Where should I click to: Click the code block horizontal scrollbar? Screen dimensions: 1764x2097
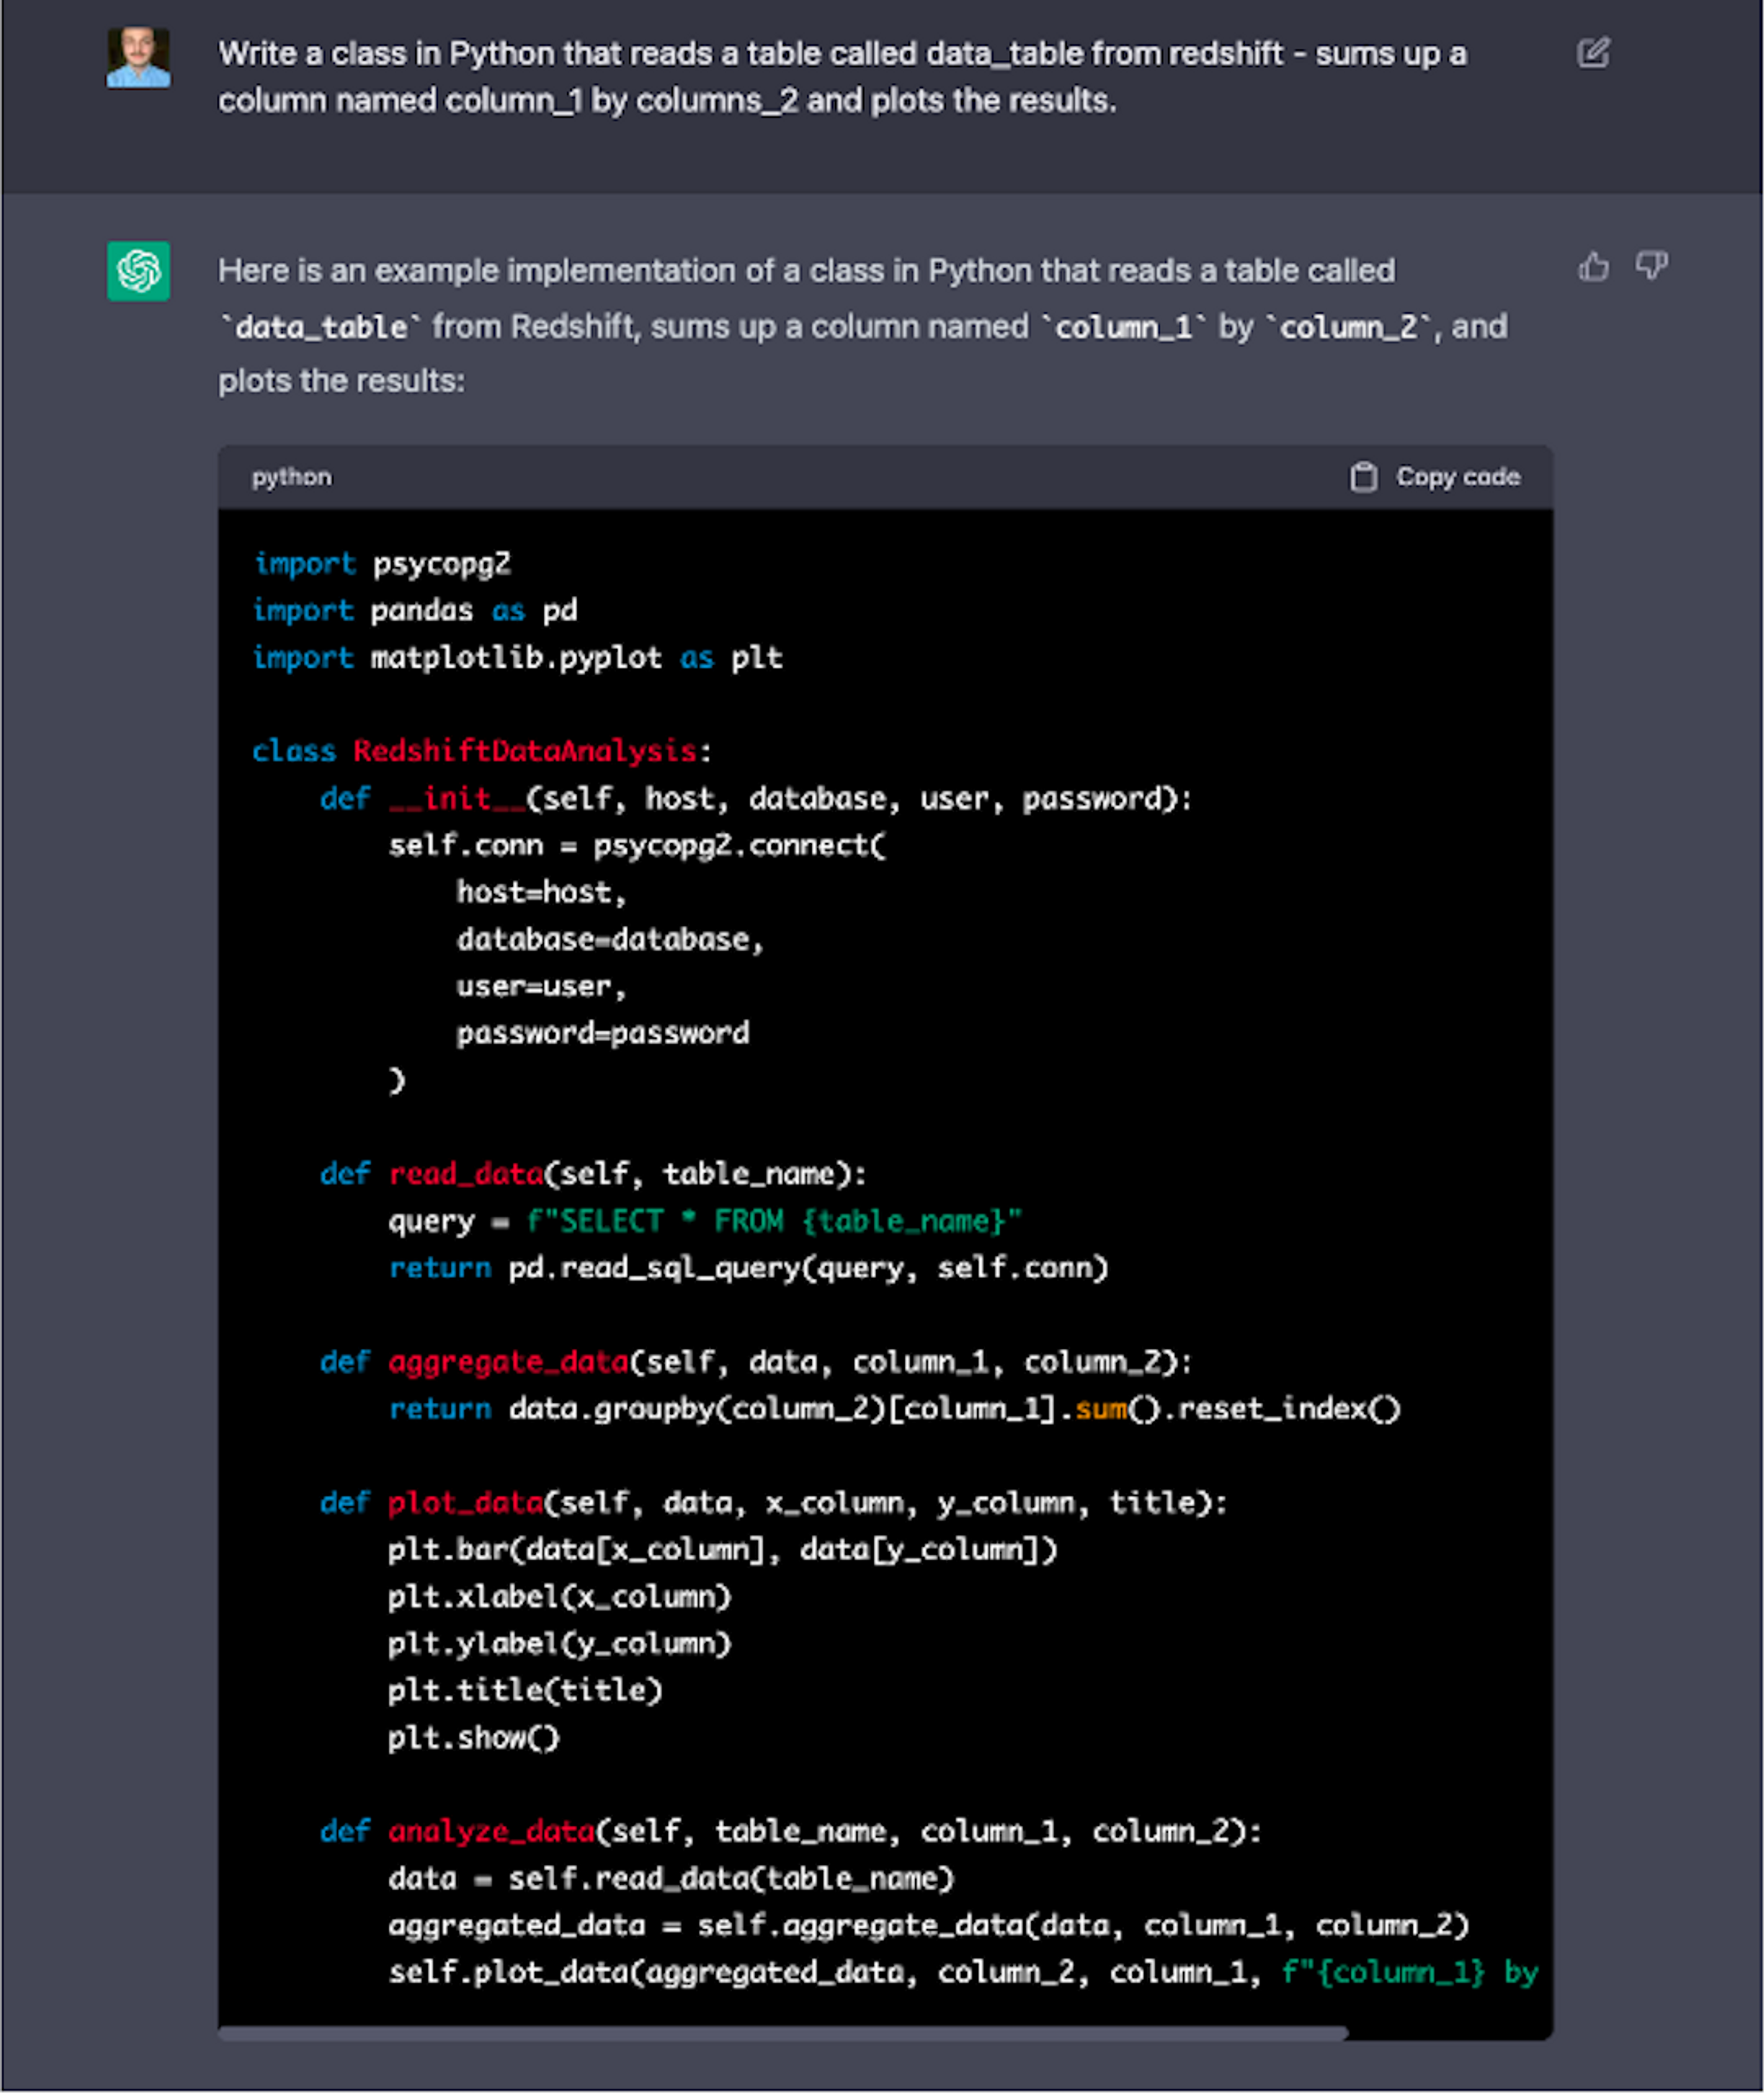782,2033
